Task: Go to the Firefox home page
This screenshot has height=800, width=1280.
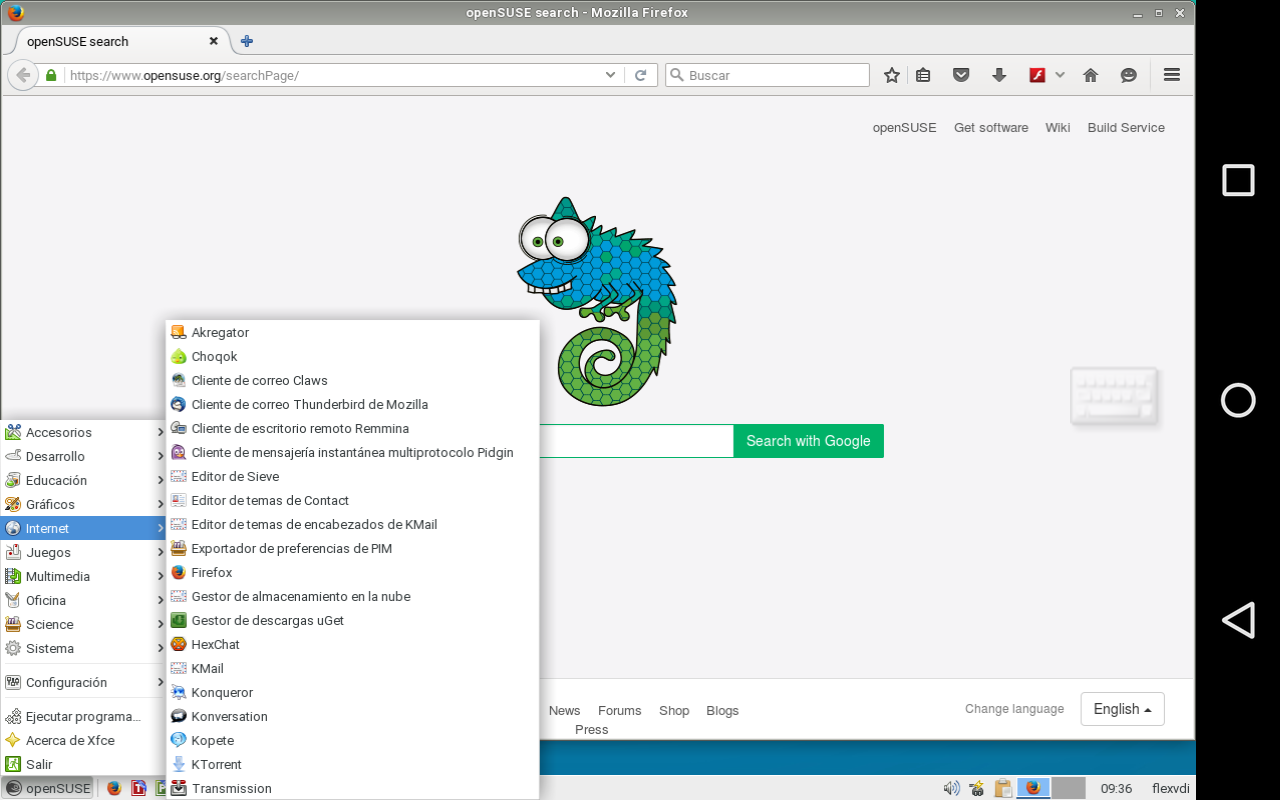Action: pos(1091,75)
